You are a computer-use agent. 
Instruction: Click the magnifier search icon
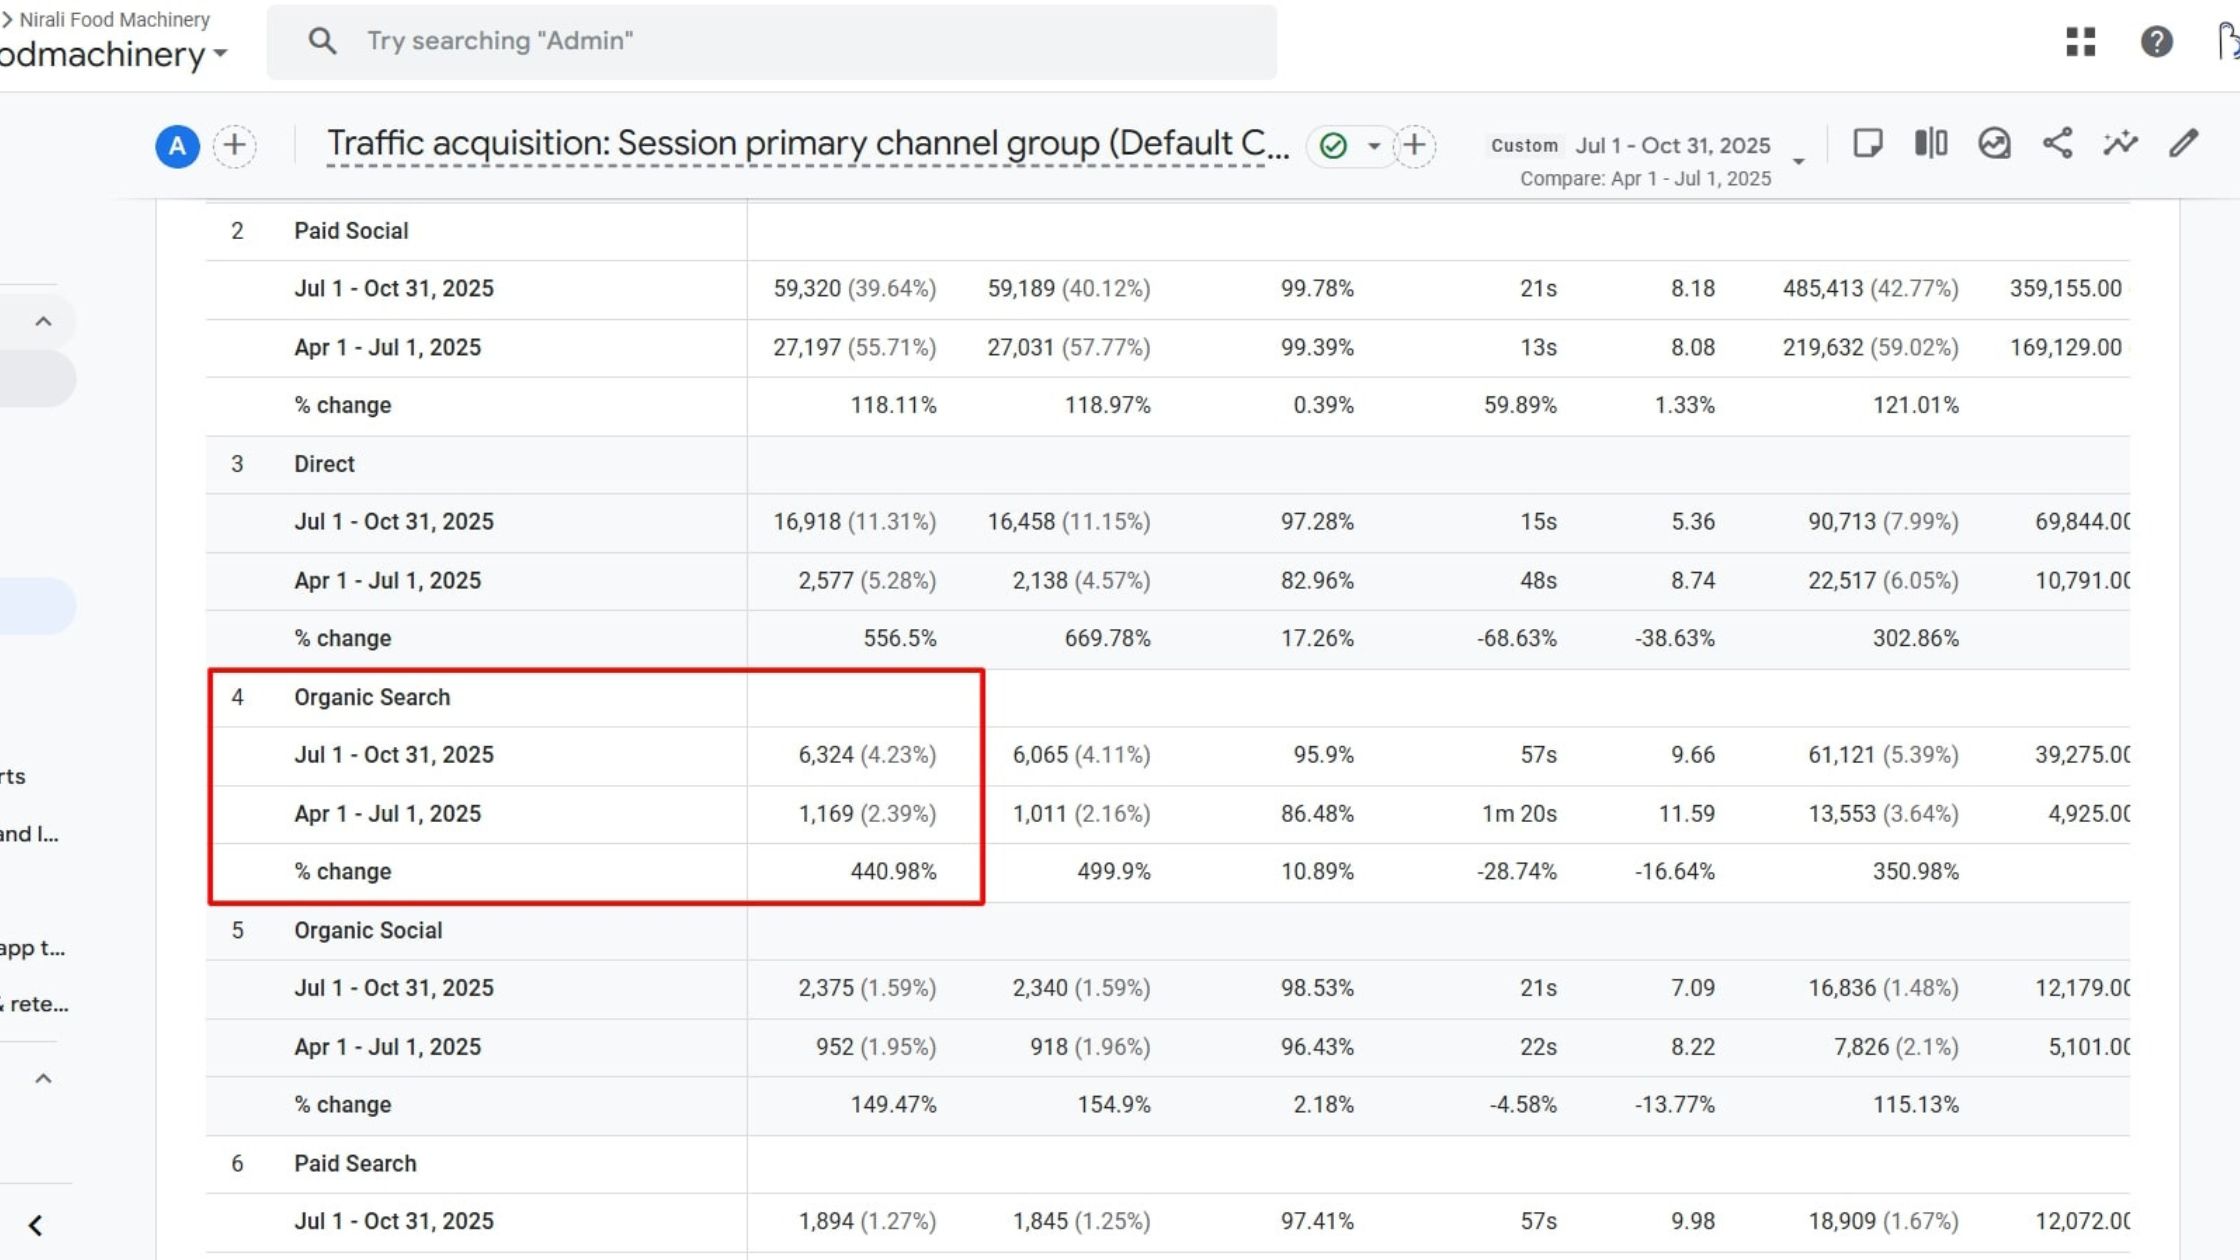click(x=321, y=41)
